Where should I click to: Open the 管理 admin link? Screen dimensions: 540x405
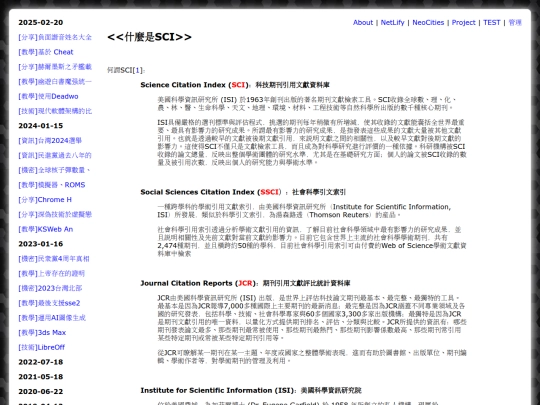pos(515,22)
